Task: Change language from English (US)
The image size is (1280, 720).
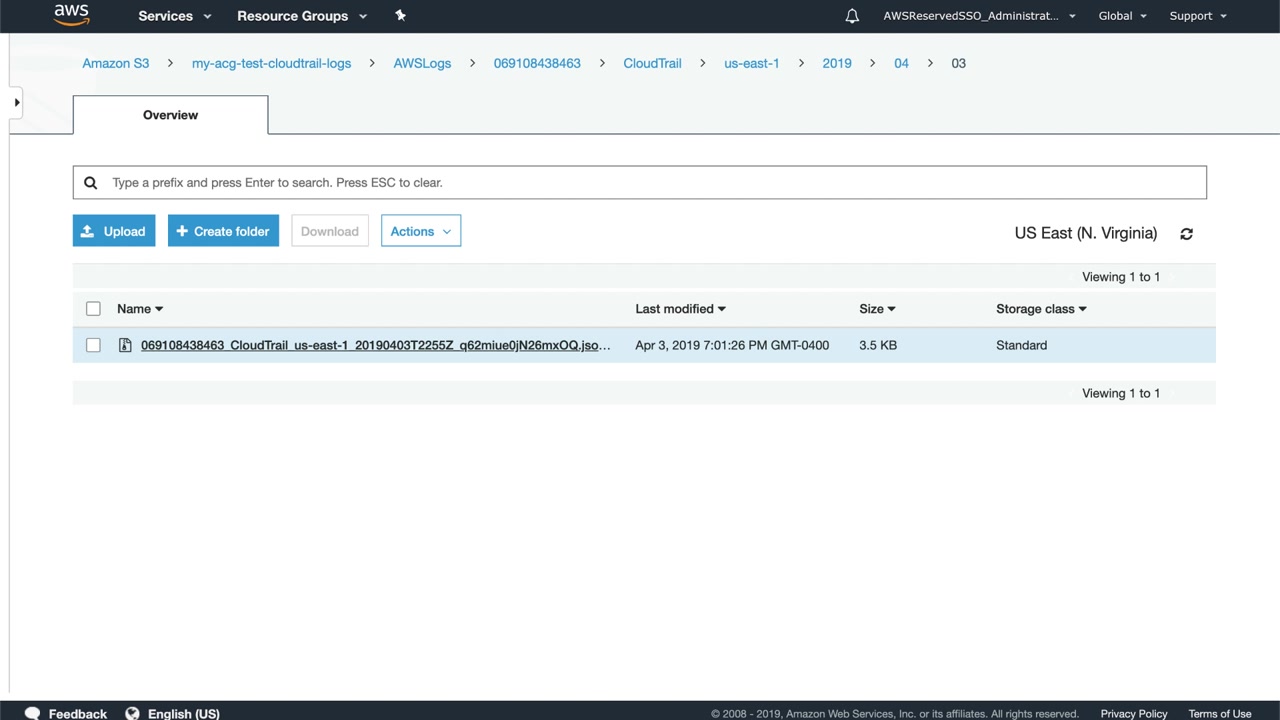Action: point(184,713)
